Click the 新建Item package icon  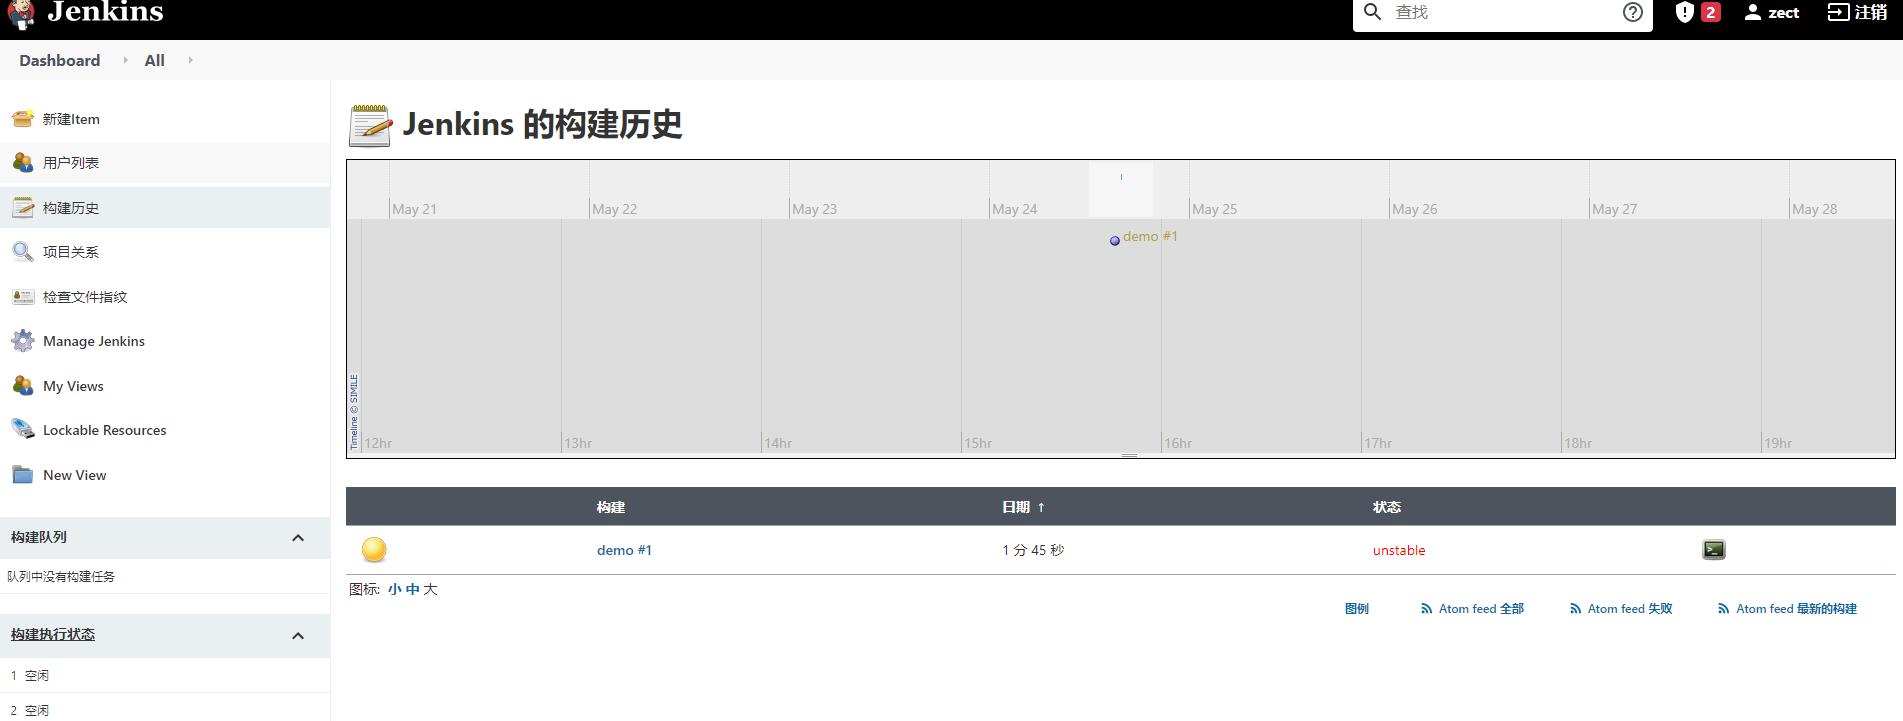click(x=23, y=118)
